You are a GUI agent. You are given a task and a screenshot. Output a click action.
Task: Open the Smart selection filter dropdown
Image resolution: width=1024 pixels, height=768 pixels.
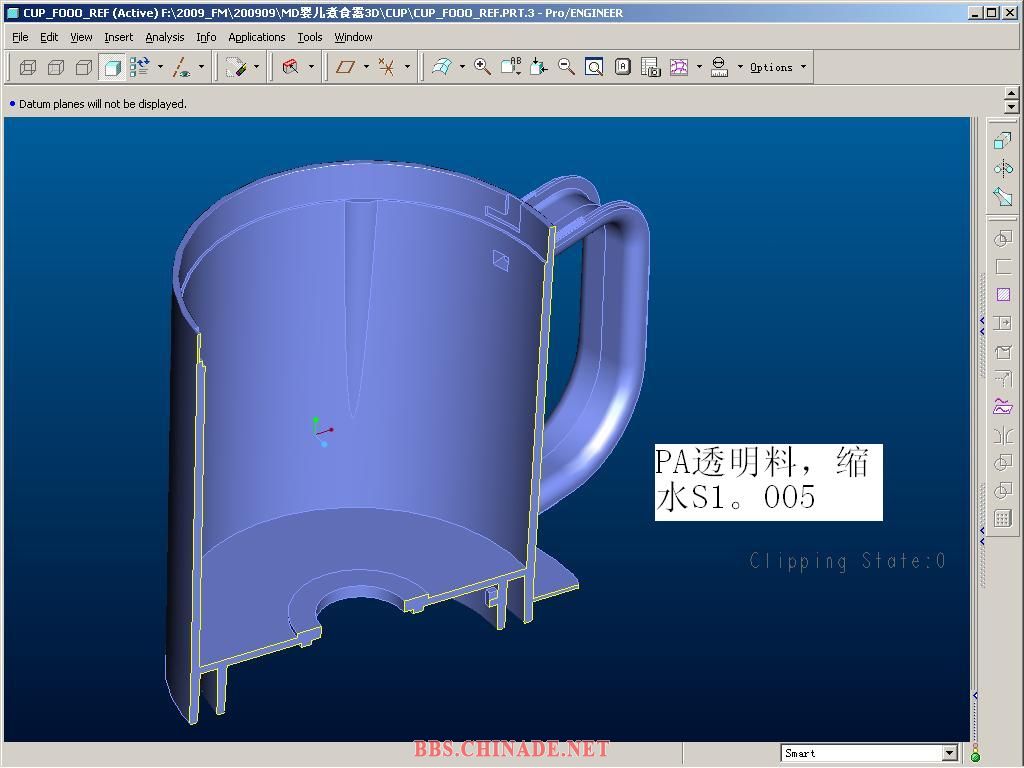click(949, 753)
